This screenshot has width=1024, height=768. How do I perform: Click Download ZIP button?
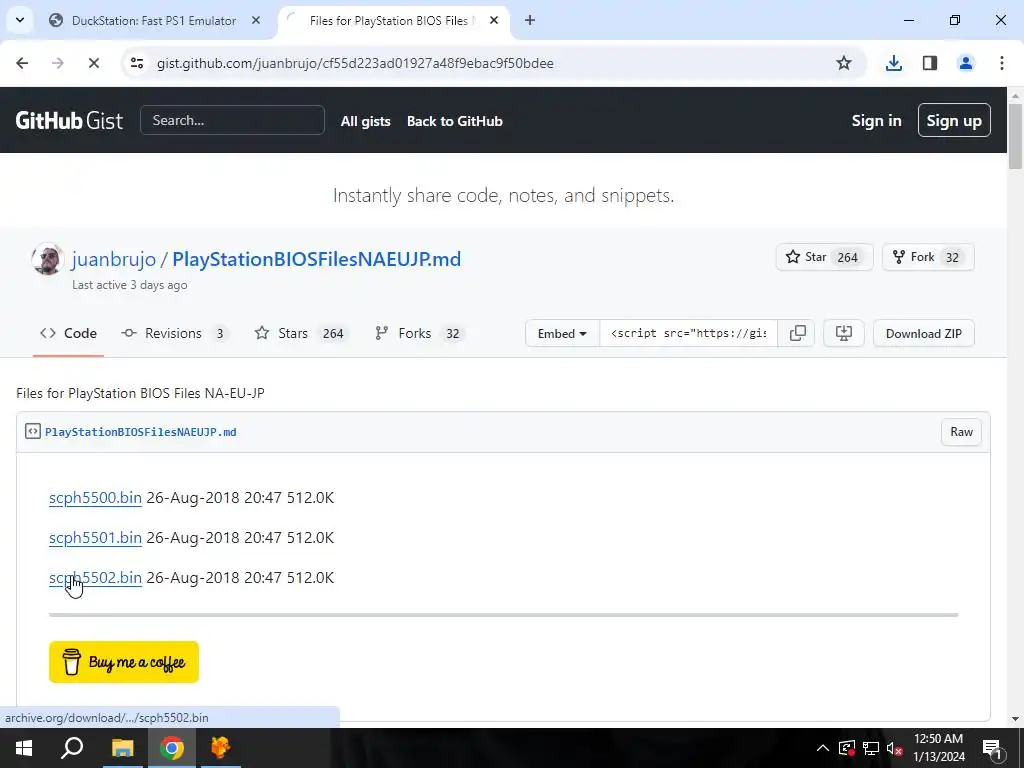(923, 334)
